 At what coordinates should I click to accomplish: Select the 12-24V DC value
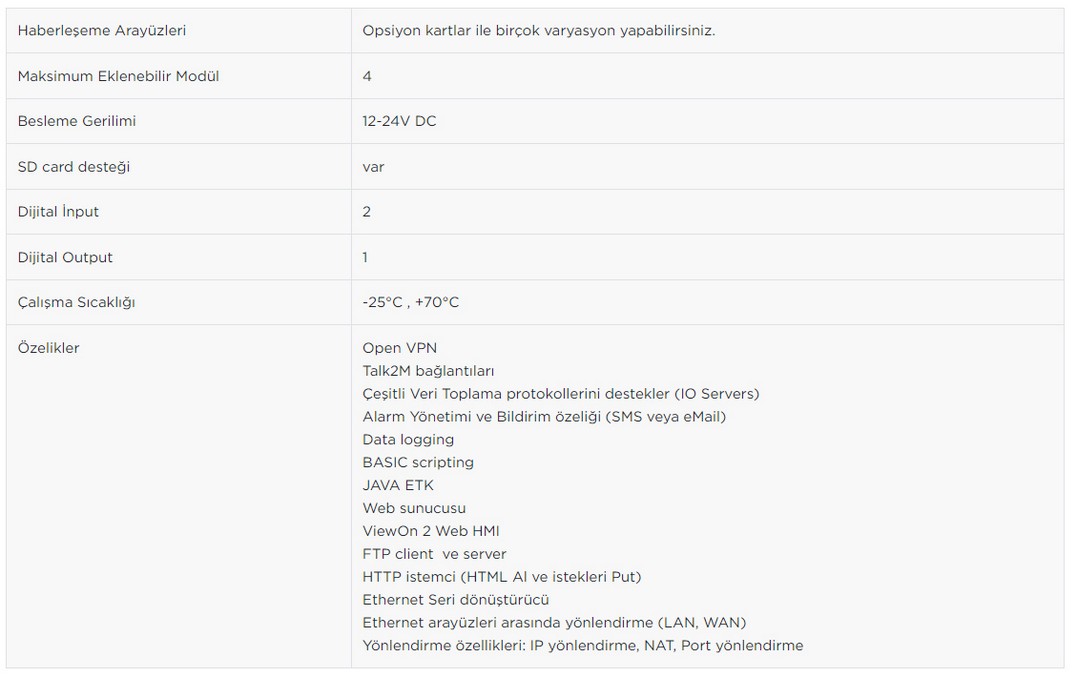tap(399, 121)
